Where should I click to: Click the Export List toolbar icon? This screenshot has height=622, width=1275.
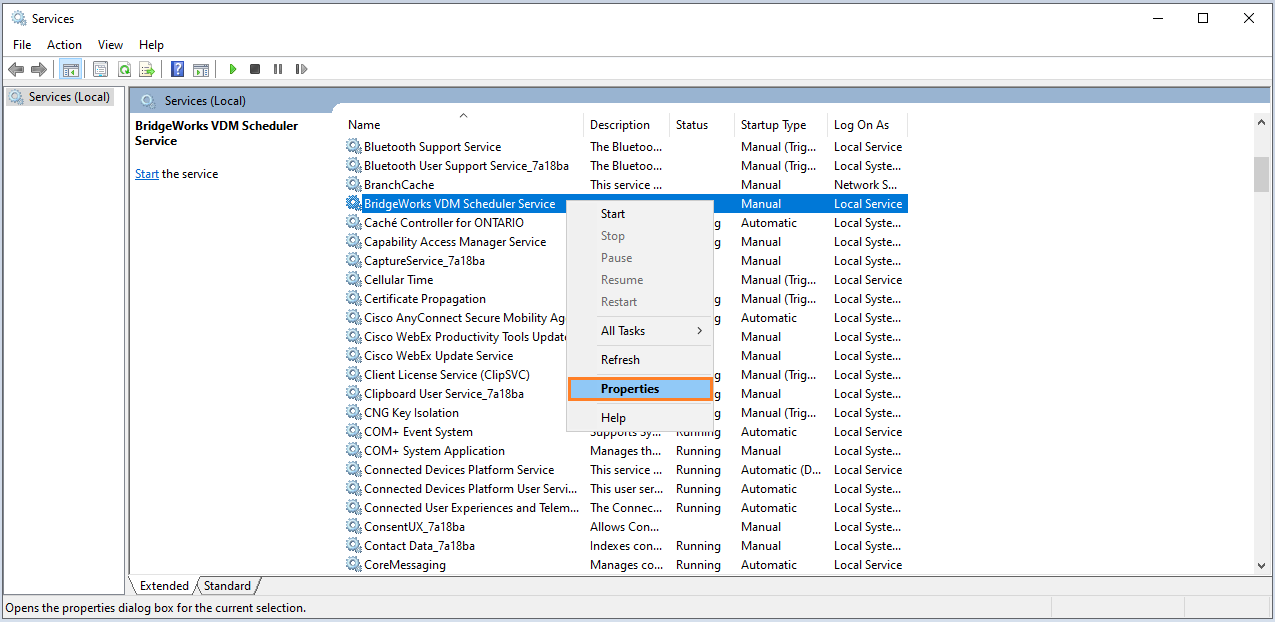click(x=147, y=69)
